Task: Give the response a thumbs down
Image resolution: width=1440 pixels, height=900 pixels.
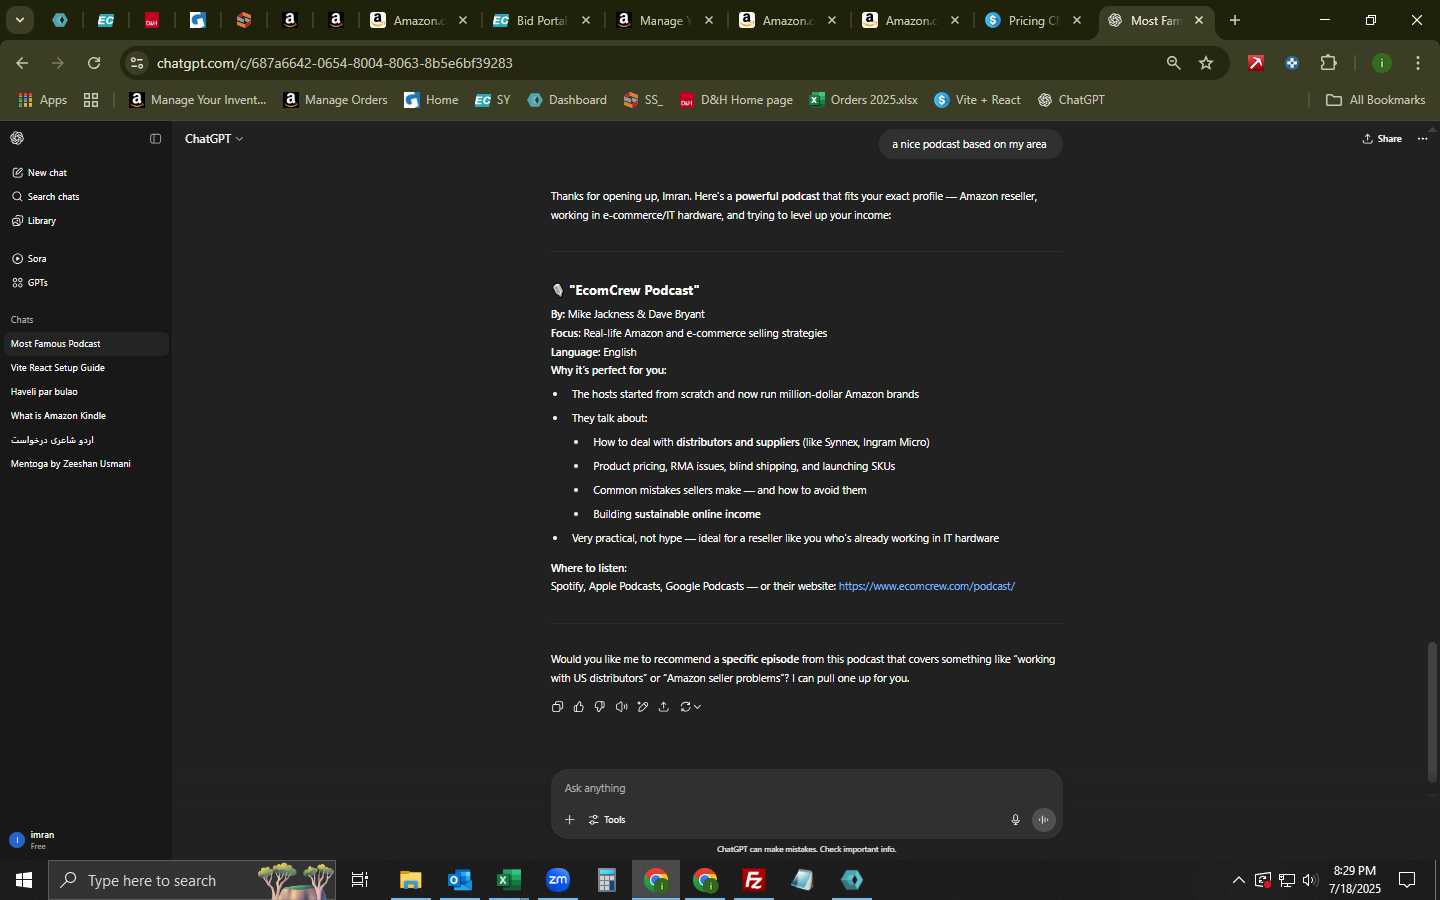Action: [x=600, y=707]
